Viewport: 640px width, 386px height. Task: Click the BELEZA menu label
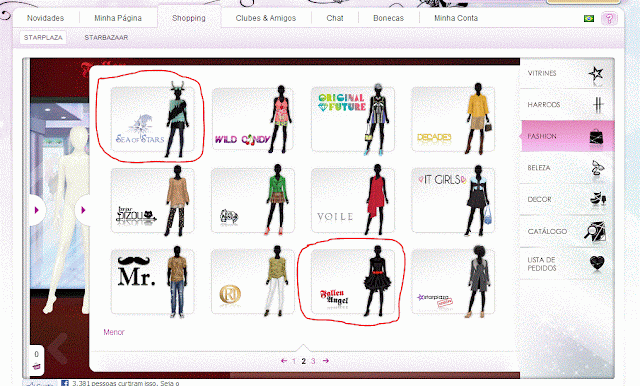(539, 168)
